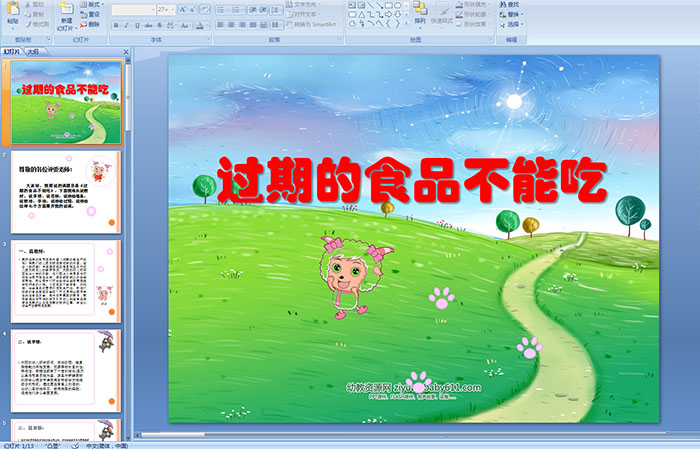The height and width of the screenshot is (449, 700).
Task: Toggle justify text alignment
Action: 252,25
